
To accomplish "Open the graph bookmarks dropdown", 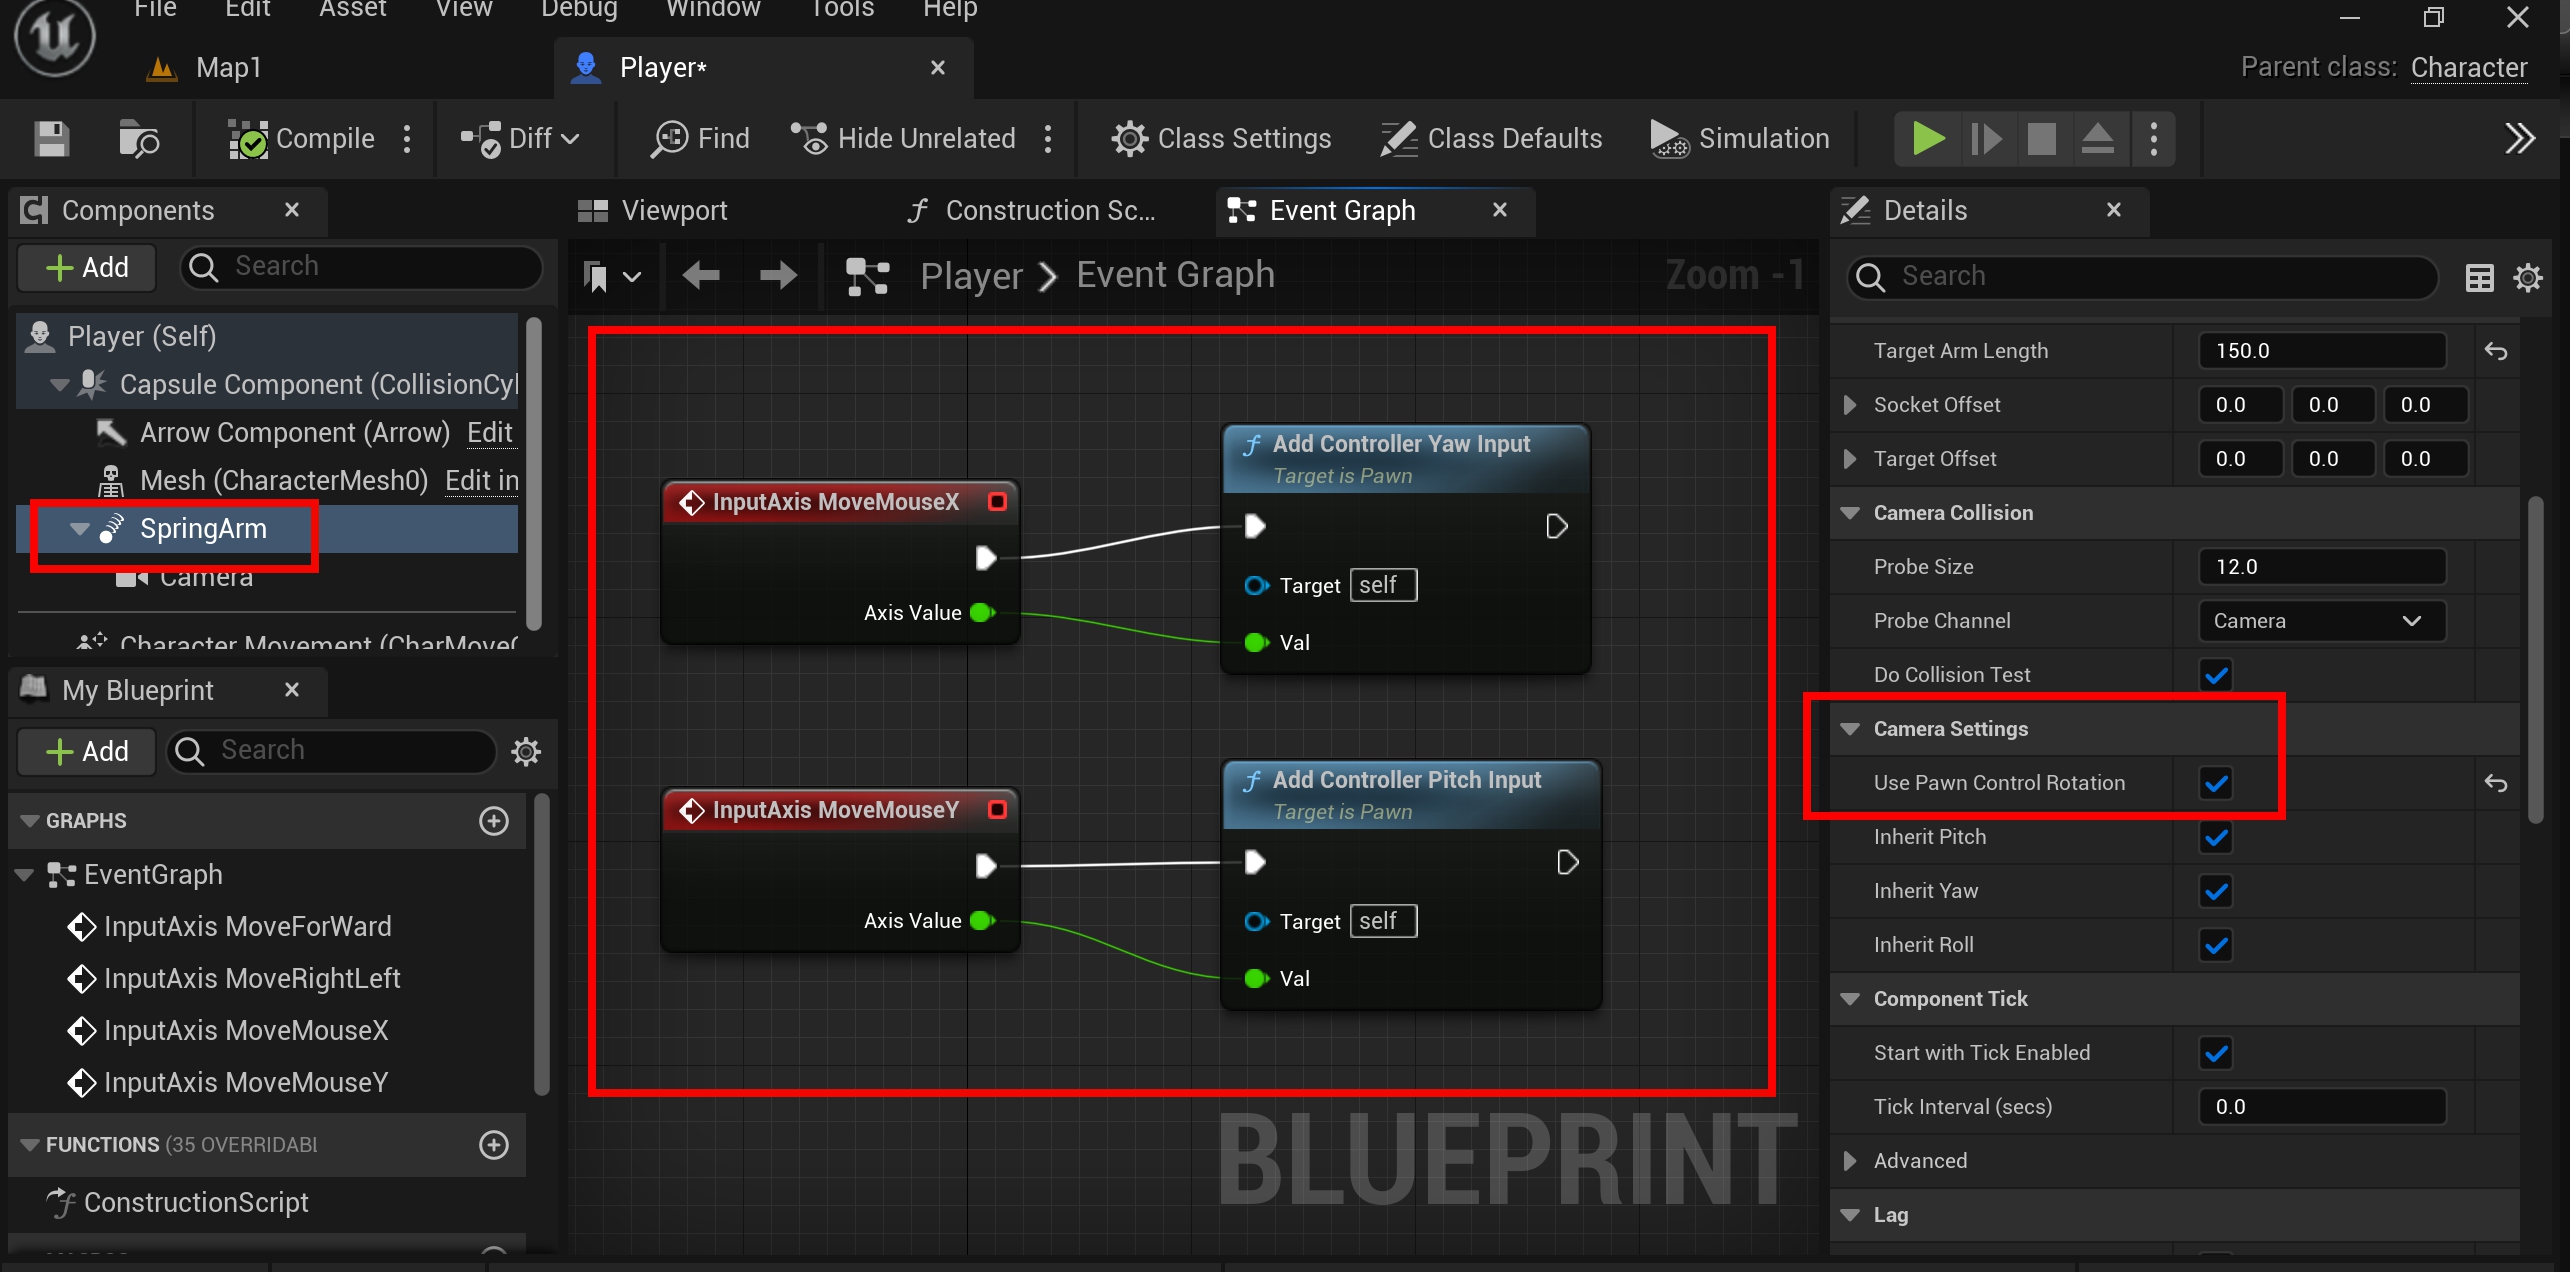I will coord(612,276).
